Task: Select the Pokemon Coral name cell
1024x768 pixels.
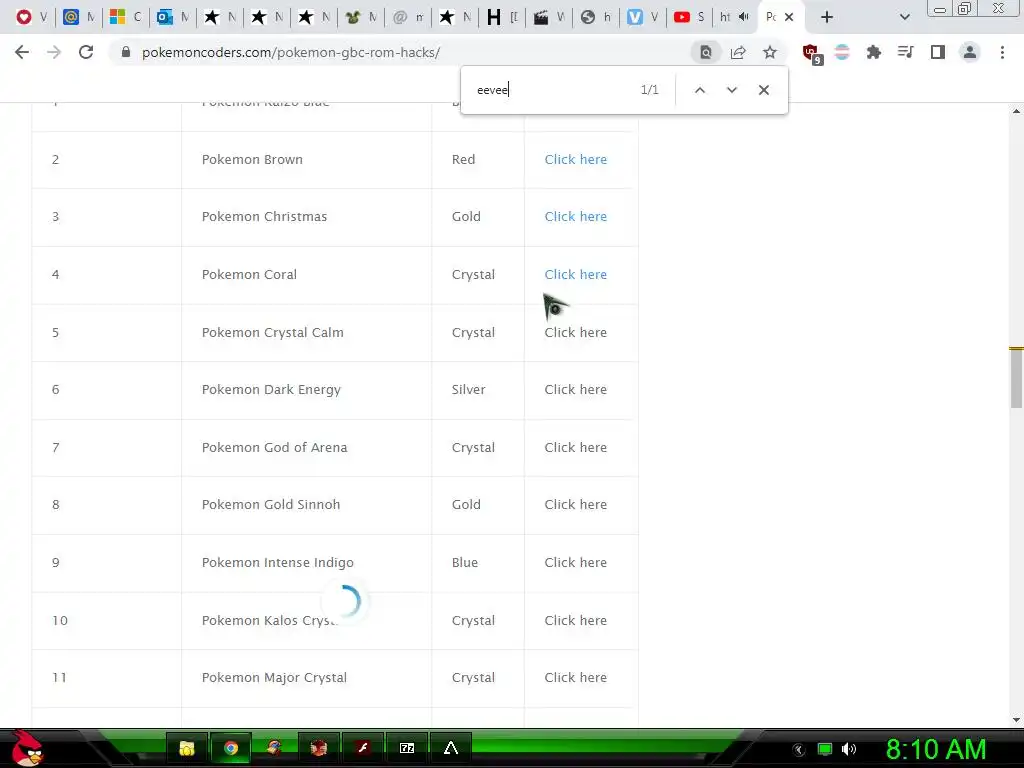Action: pyautogui.click(x=306, y=274)
